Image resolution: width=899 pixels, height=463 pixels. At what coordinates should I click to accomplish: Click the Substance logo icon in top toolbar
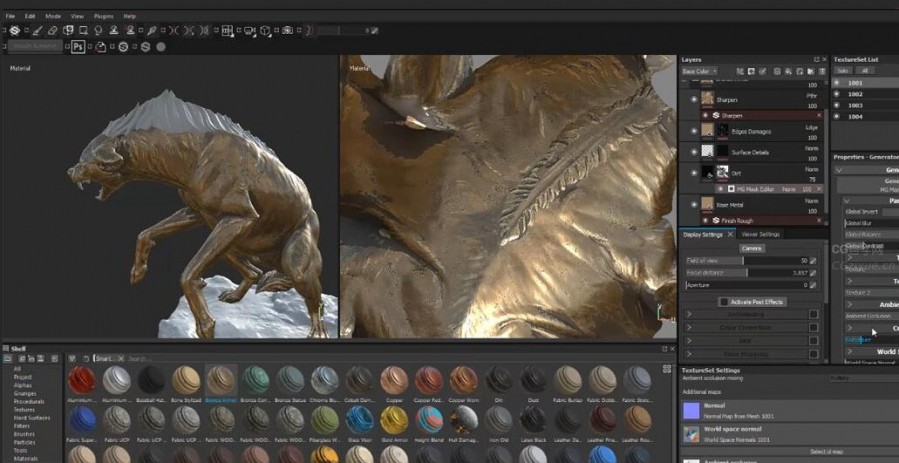(15, 30)
